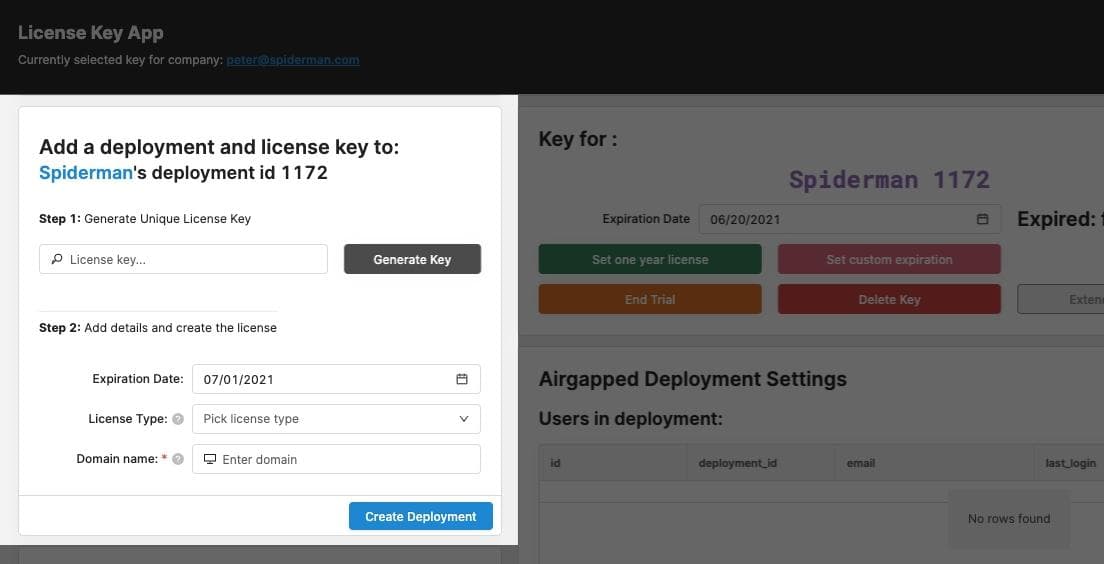Screen dimensions: 1104x564
Task: Click the help icon beside License Type
Action: 178,419
